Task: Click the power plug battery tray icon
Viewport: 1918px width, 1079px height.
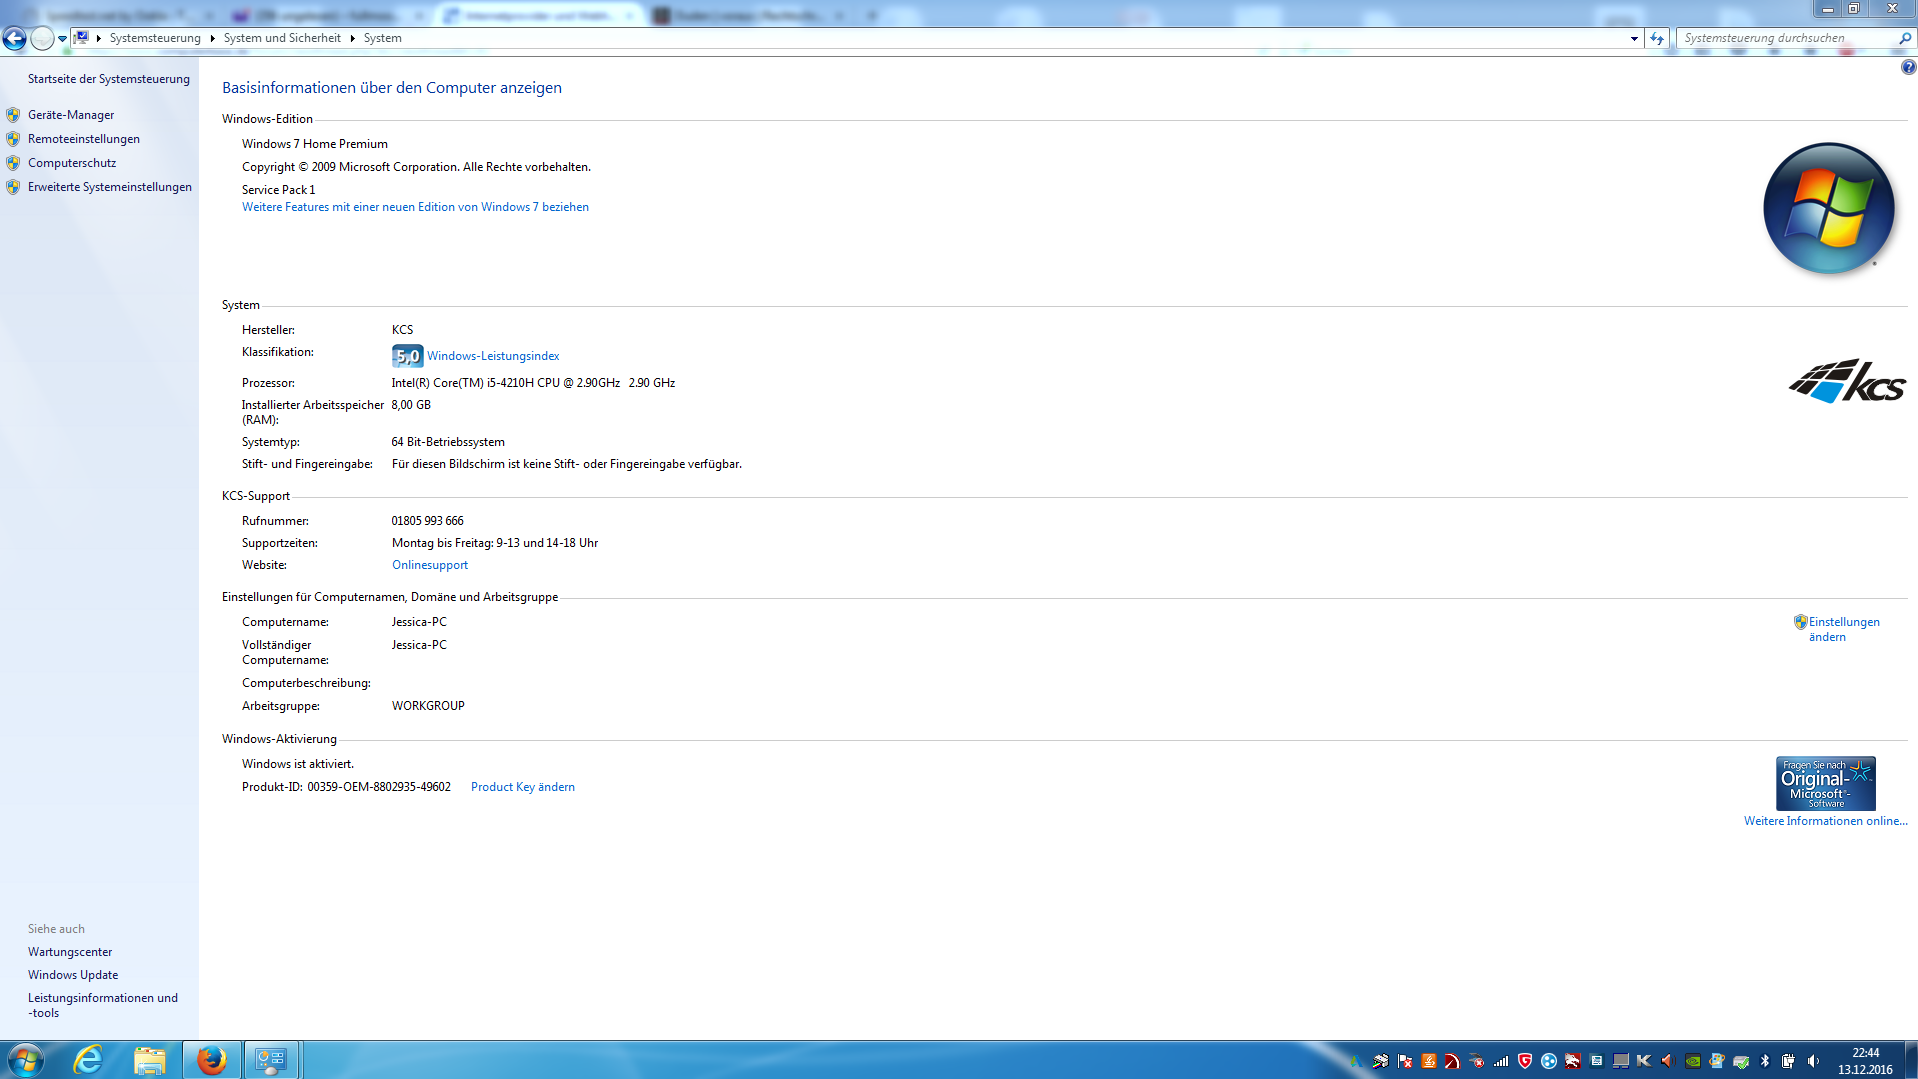Action: point(1788,1061)
